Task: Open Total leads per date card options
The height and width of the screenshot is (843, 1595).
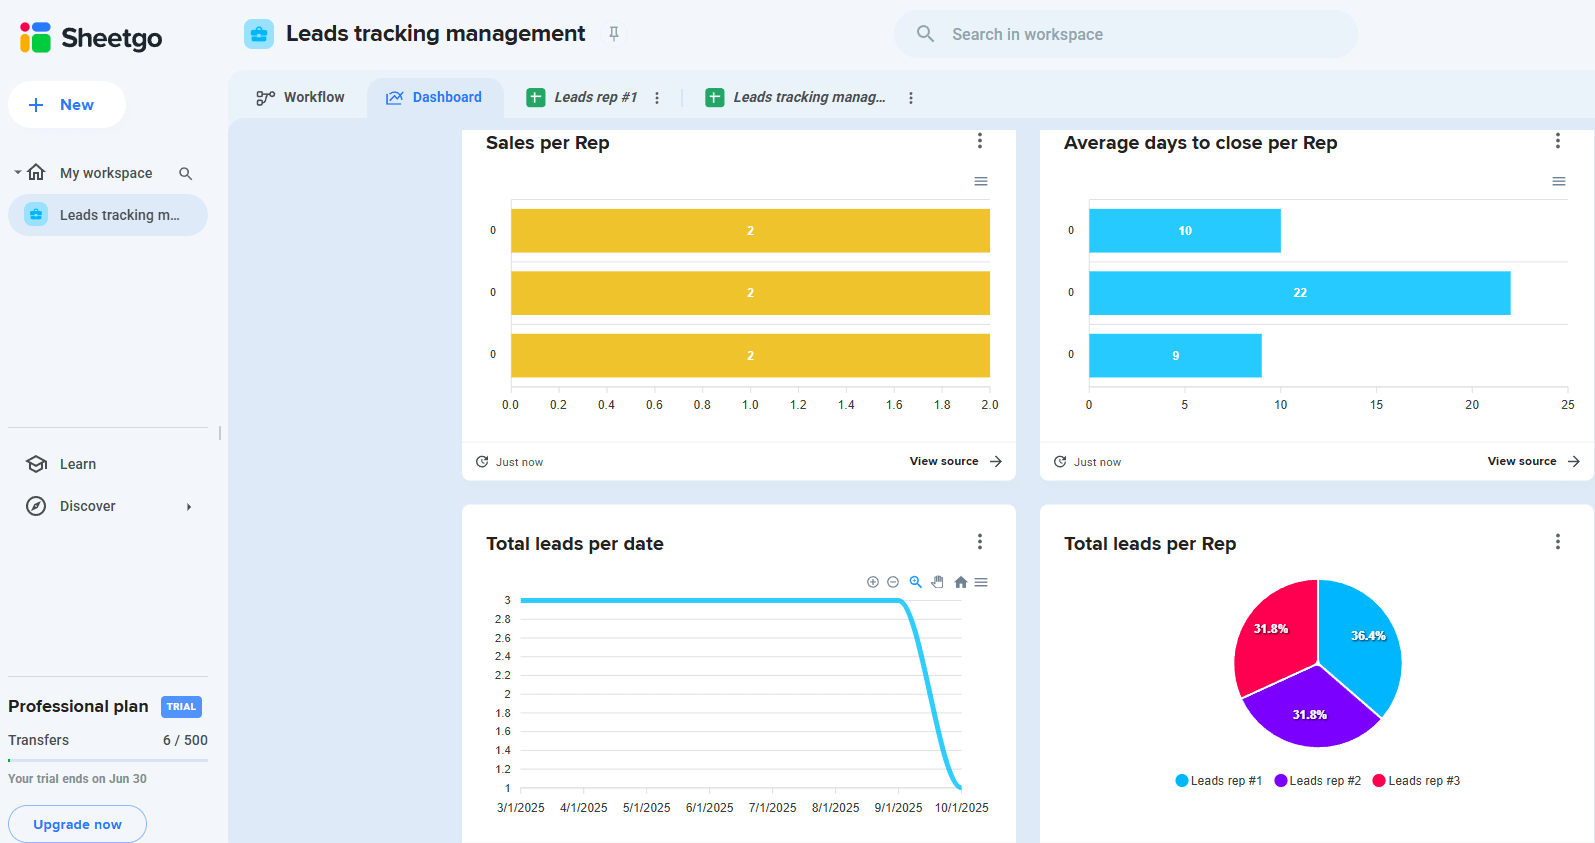Action: (x=980, y=542)
